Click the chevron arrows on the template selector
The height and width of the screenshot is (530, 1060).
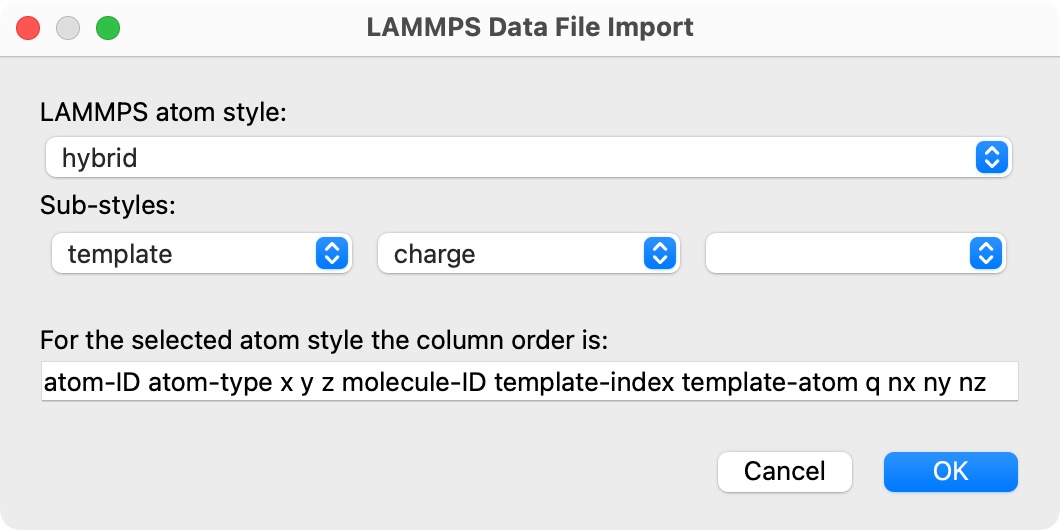tap(330, 254)
